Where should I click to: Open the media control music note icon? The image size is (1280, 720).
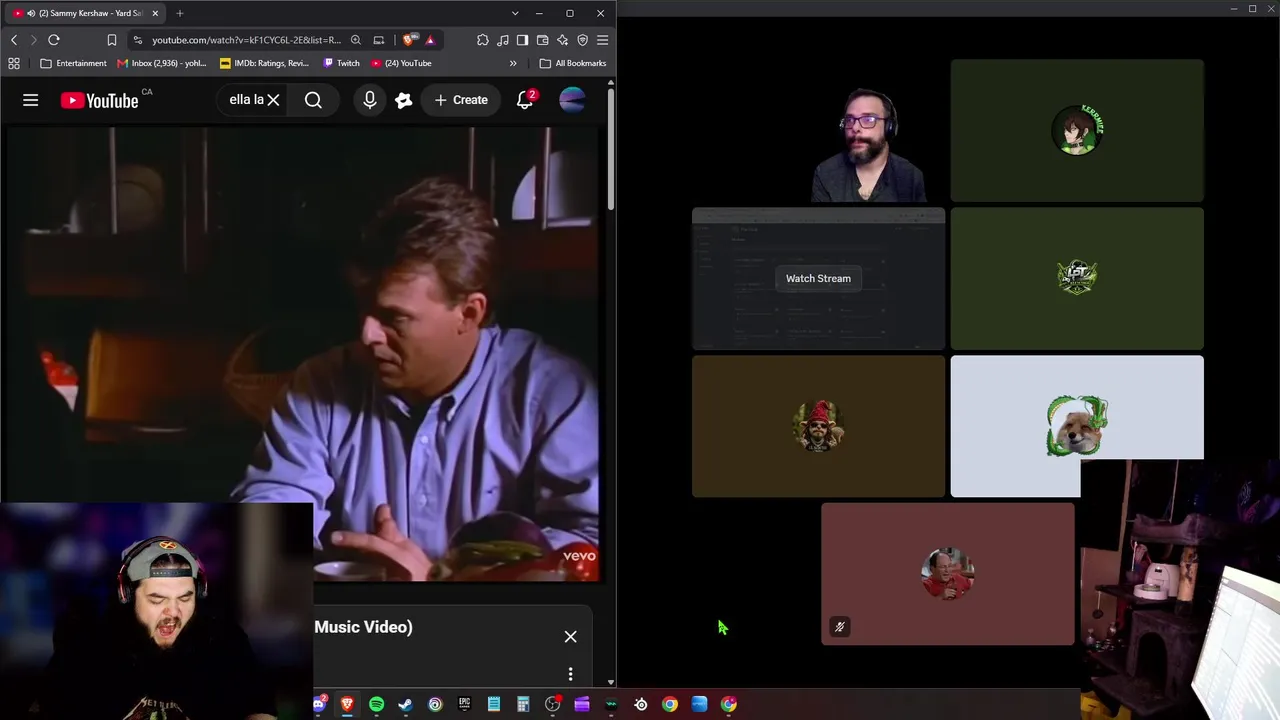click(503, 40)
